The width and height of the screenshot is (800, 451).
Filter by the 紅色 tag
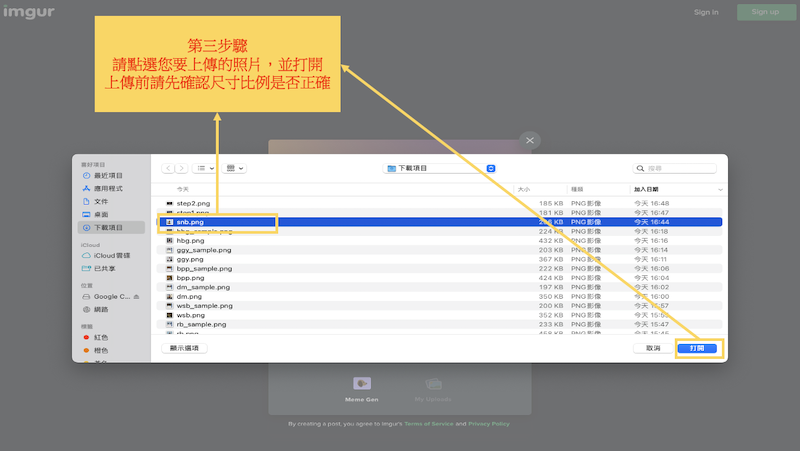(101, 338)
